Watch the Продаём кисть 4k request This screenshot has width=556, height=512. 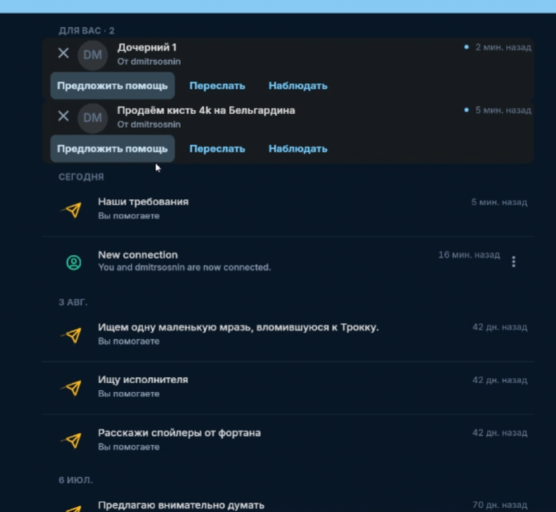click(298, 149)
